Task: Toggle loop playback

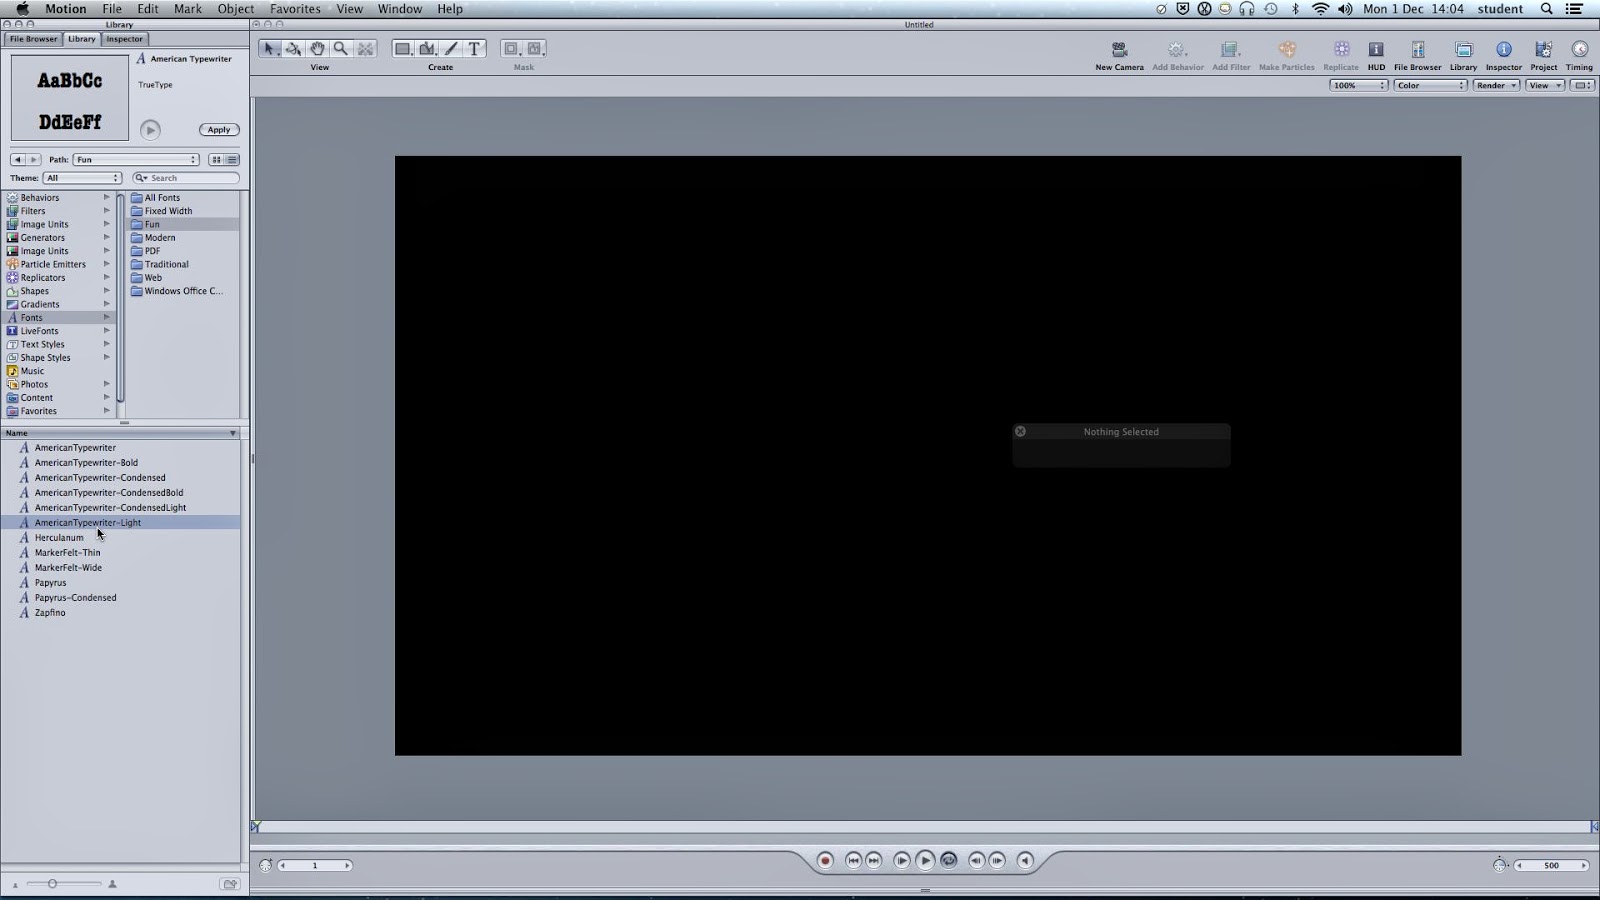Action: (x=948, y=860)
